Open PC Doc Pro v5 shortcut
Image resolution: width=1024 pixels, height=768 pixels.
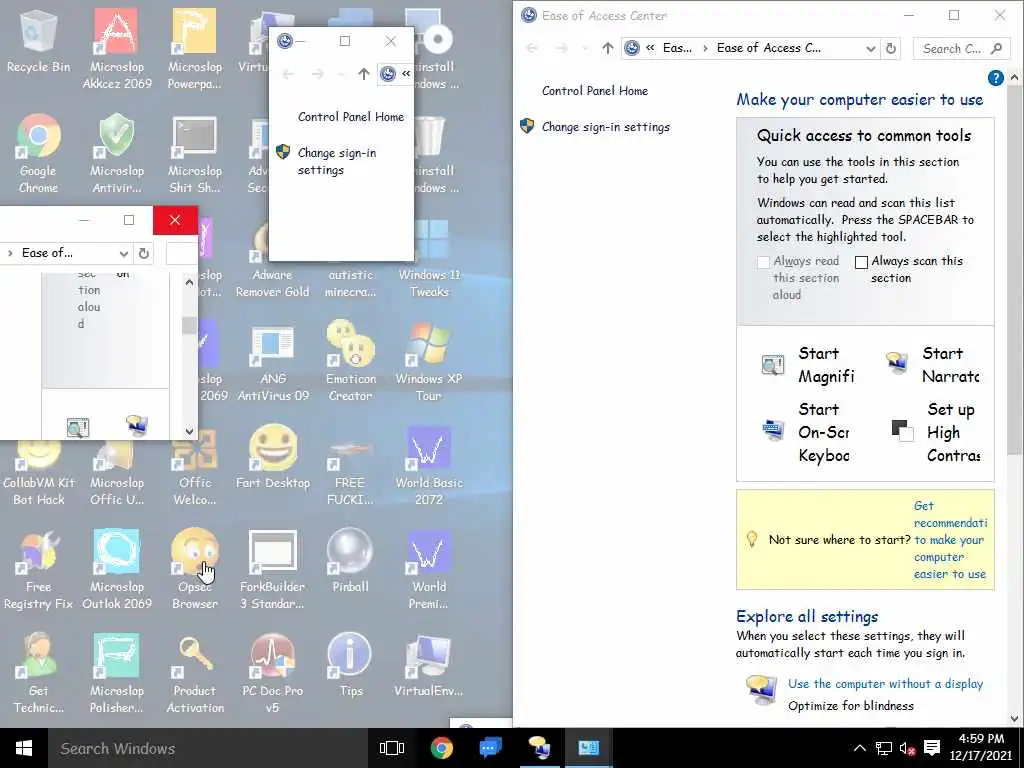(x=272, y=673)
